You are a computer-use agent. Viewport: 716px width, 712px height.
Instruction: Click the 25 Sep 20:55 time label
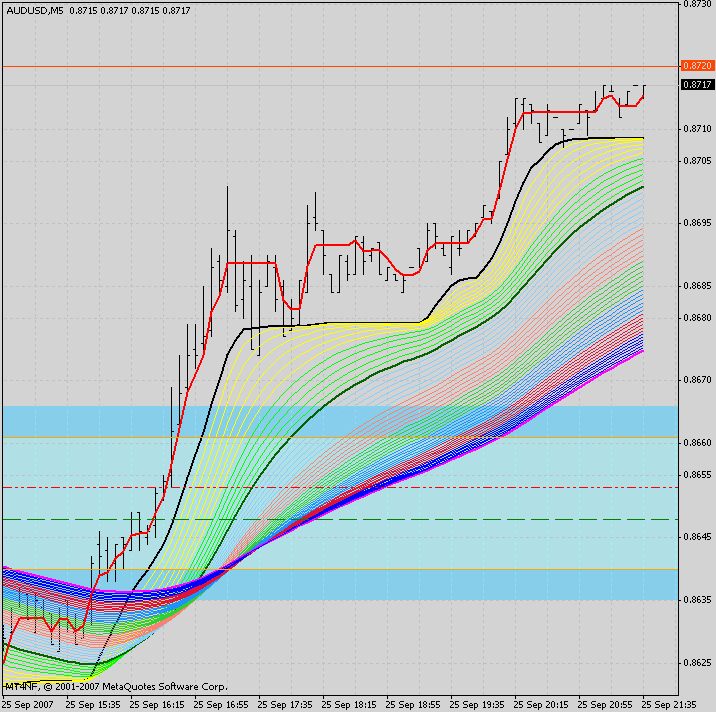pos(605,705)
